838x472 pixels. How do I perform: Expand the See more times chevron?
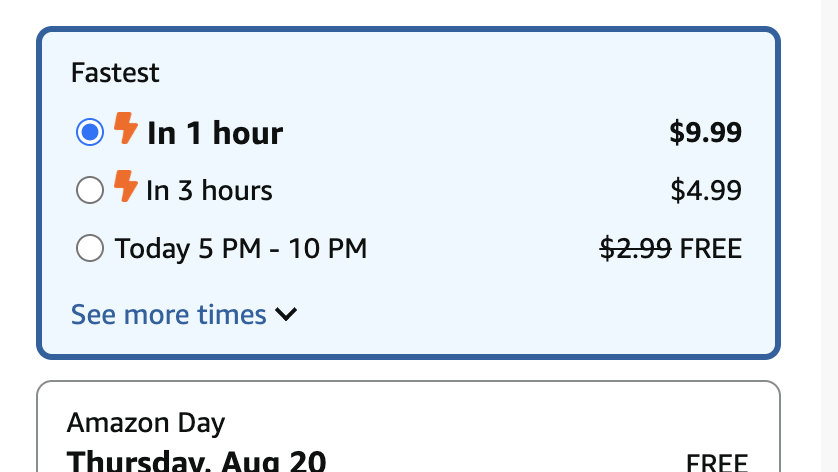point(286,314)
